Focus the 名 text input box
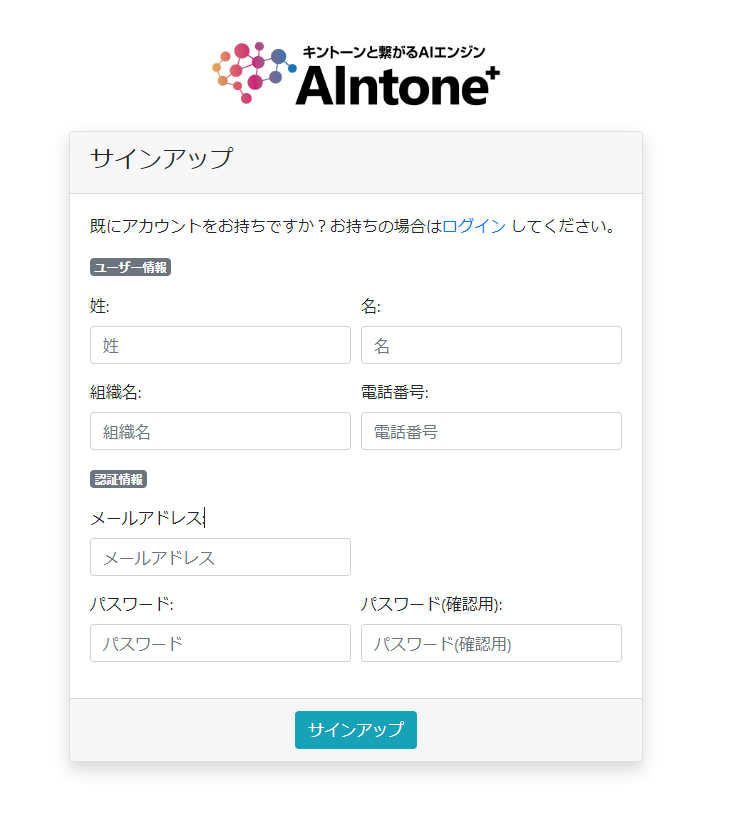The image size is (742, 813). point(491,345)
